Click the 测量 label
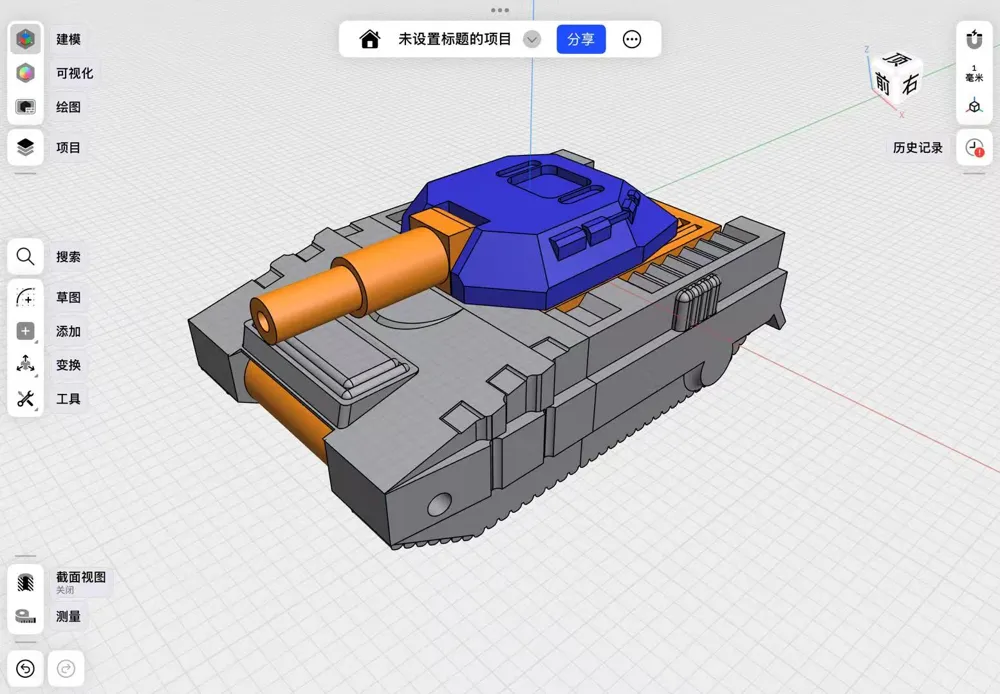The image size is (1000, 694). point(68,616)
